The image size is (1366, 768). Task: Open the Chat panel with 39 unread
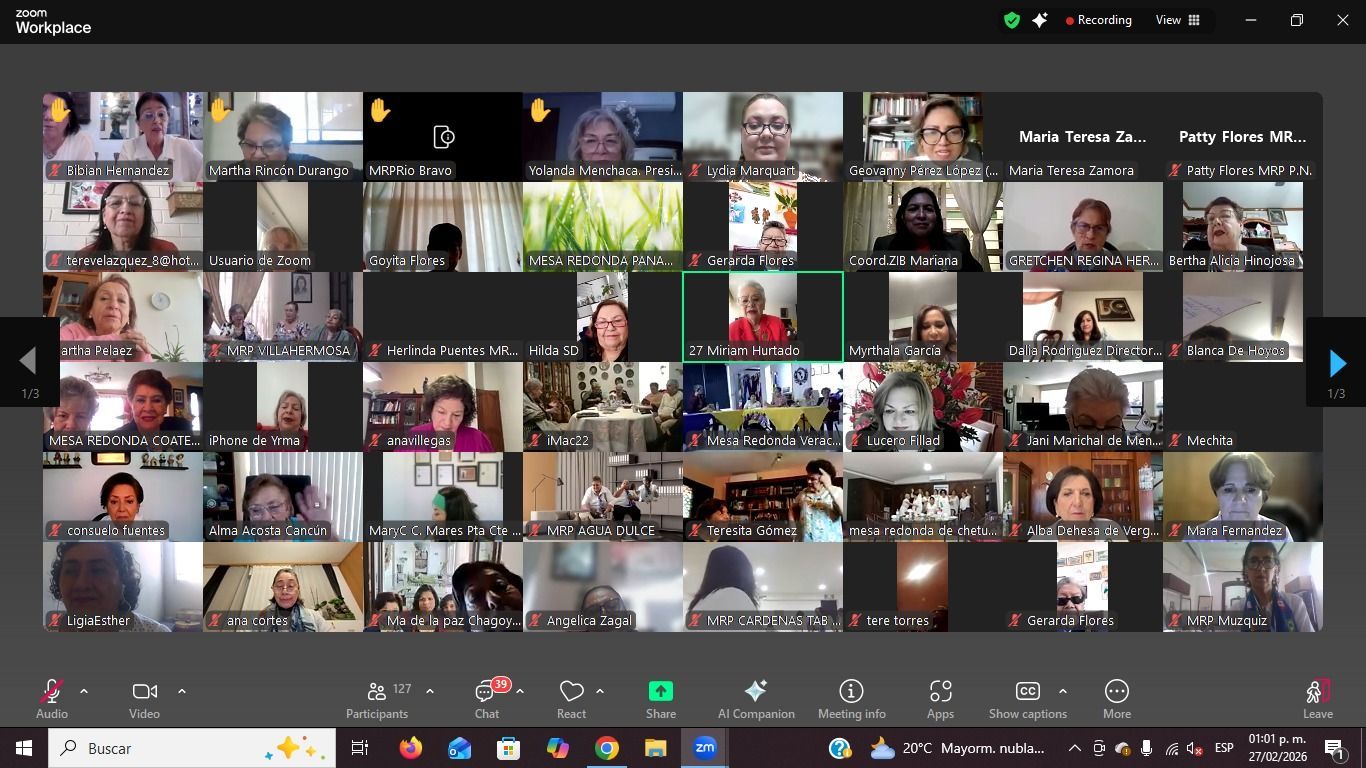(487, 698)
